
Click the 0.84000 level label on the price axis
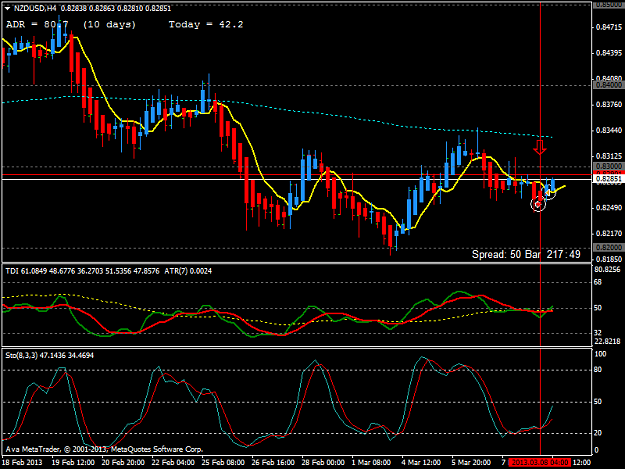pos(609,85)
